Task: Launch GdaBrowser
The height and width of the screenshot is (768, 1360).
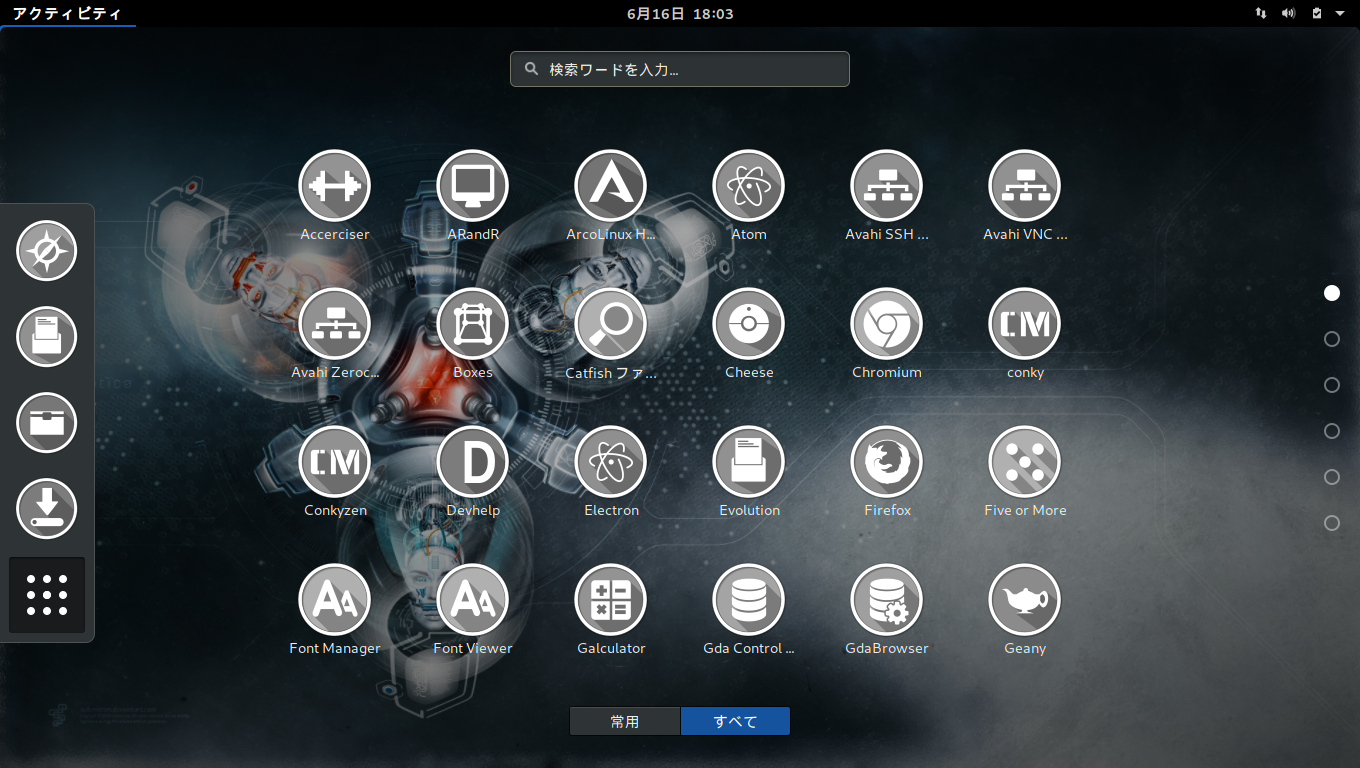Action: [x=887, y=600]
